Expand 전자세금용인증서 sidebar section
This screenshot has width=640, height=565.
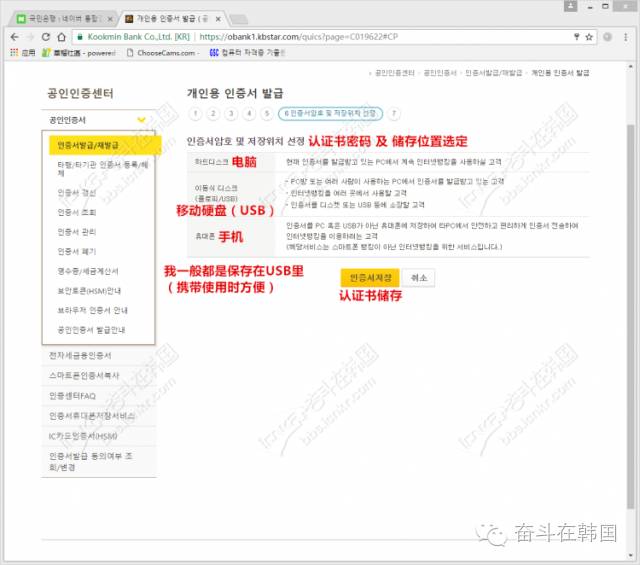click(x=99, y=356)
